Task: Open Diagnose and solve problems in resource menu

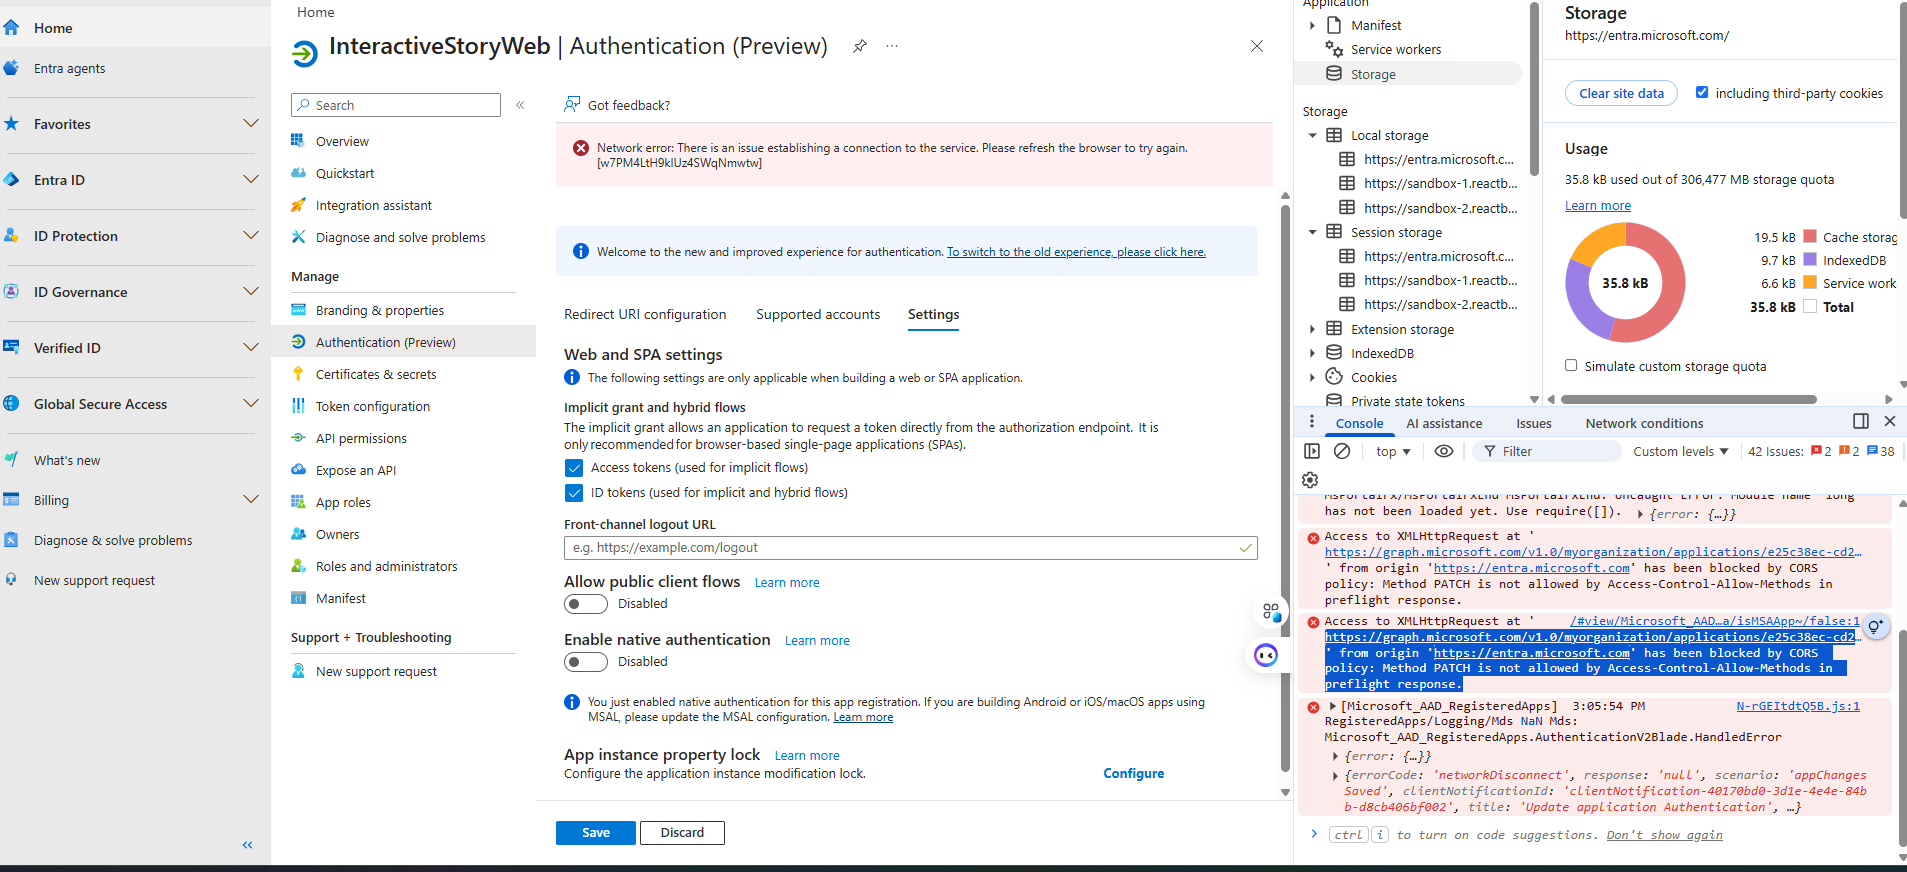Action: point(400,237)
